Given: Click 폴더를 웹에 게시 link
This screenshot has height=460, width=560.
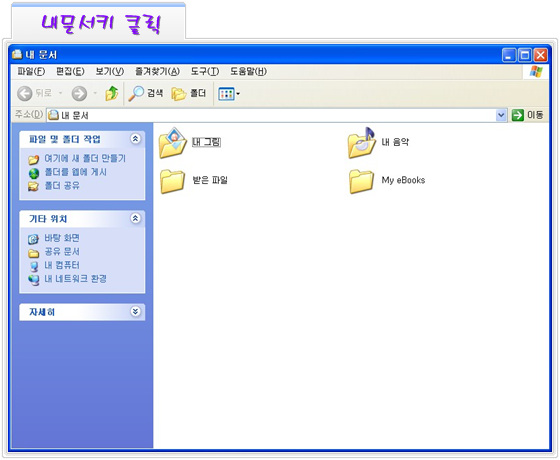Looking at the screenshot, I should (75, 172).
